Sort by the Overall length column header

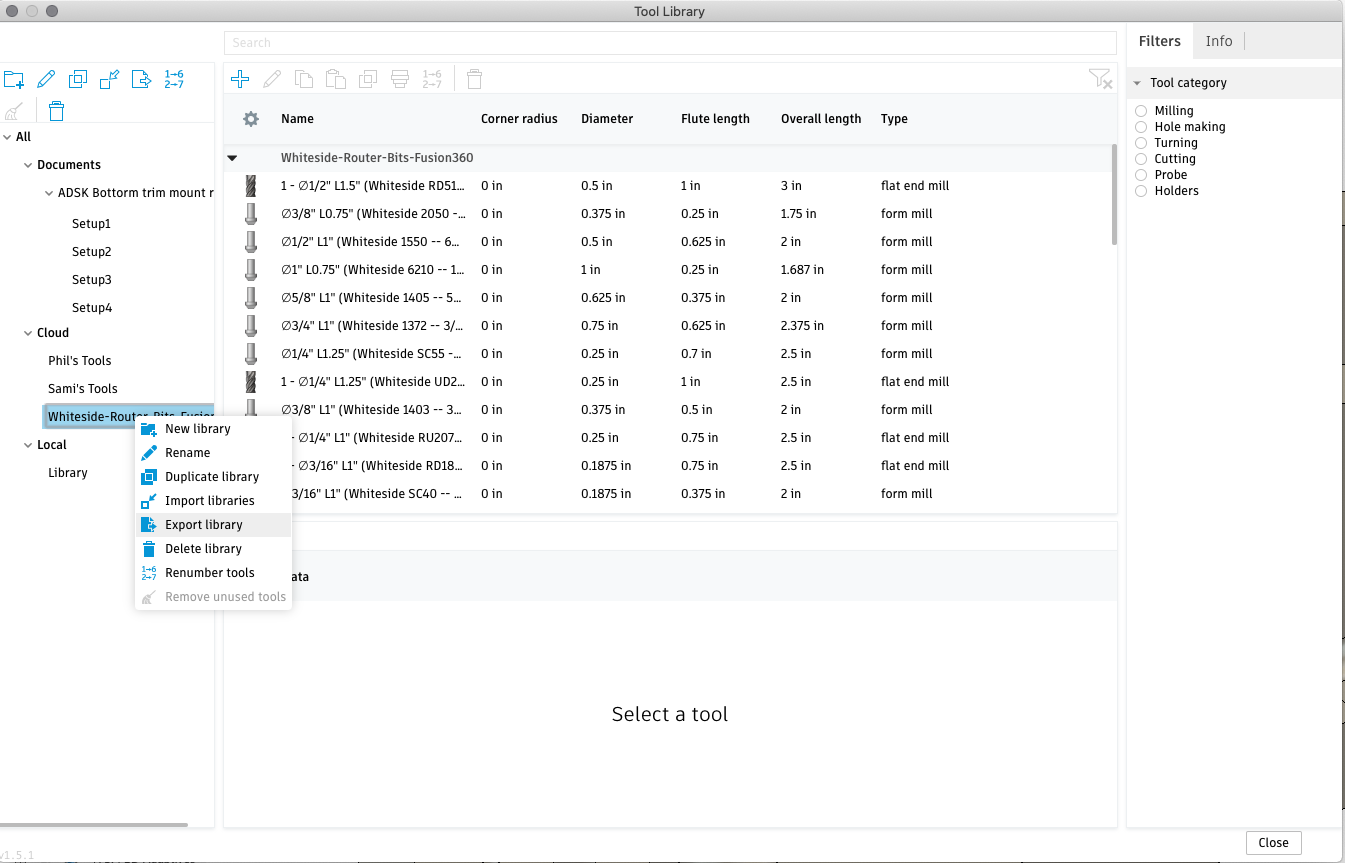(x=821, y=119)
